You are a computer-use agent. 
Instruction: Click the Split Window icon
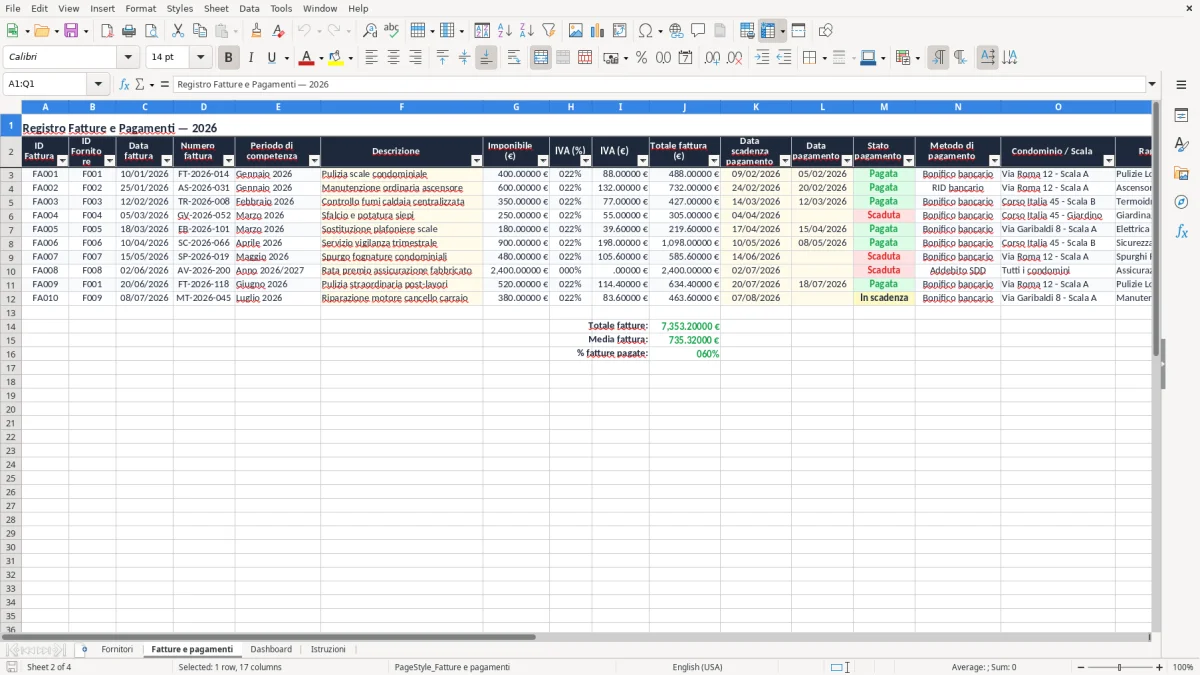tap(799, 31)
